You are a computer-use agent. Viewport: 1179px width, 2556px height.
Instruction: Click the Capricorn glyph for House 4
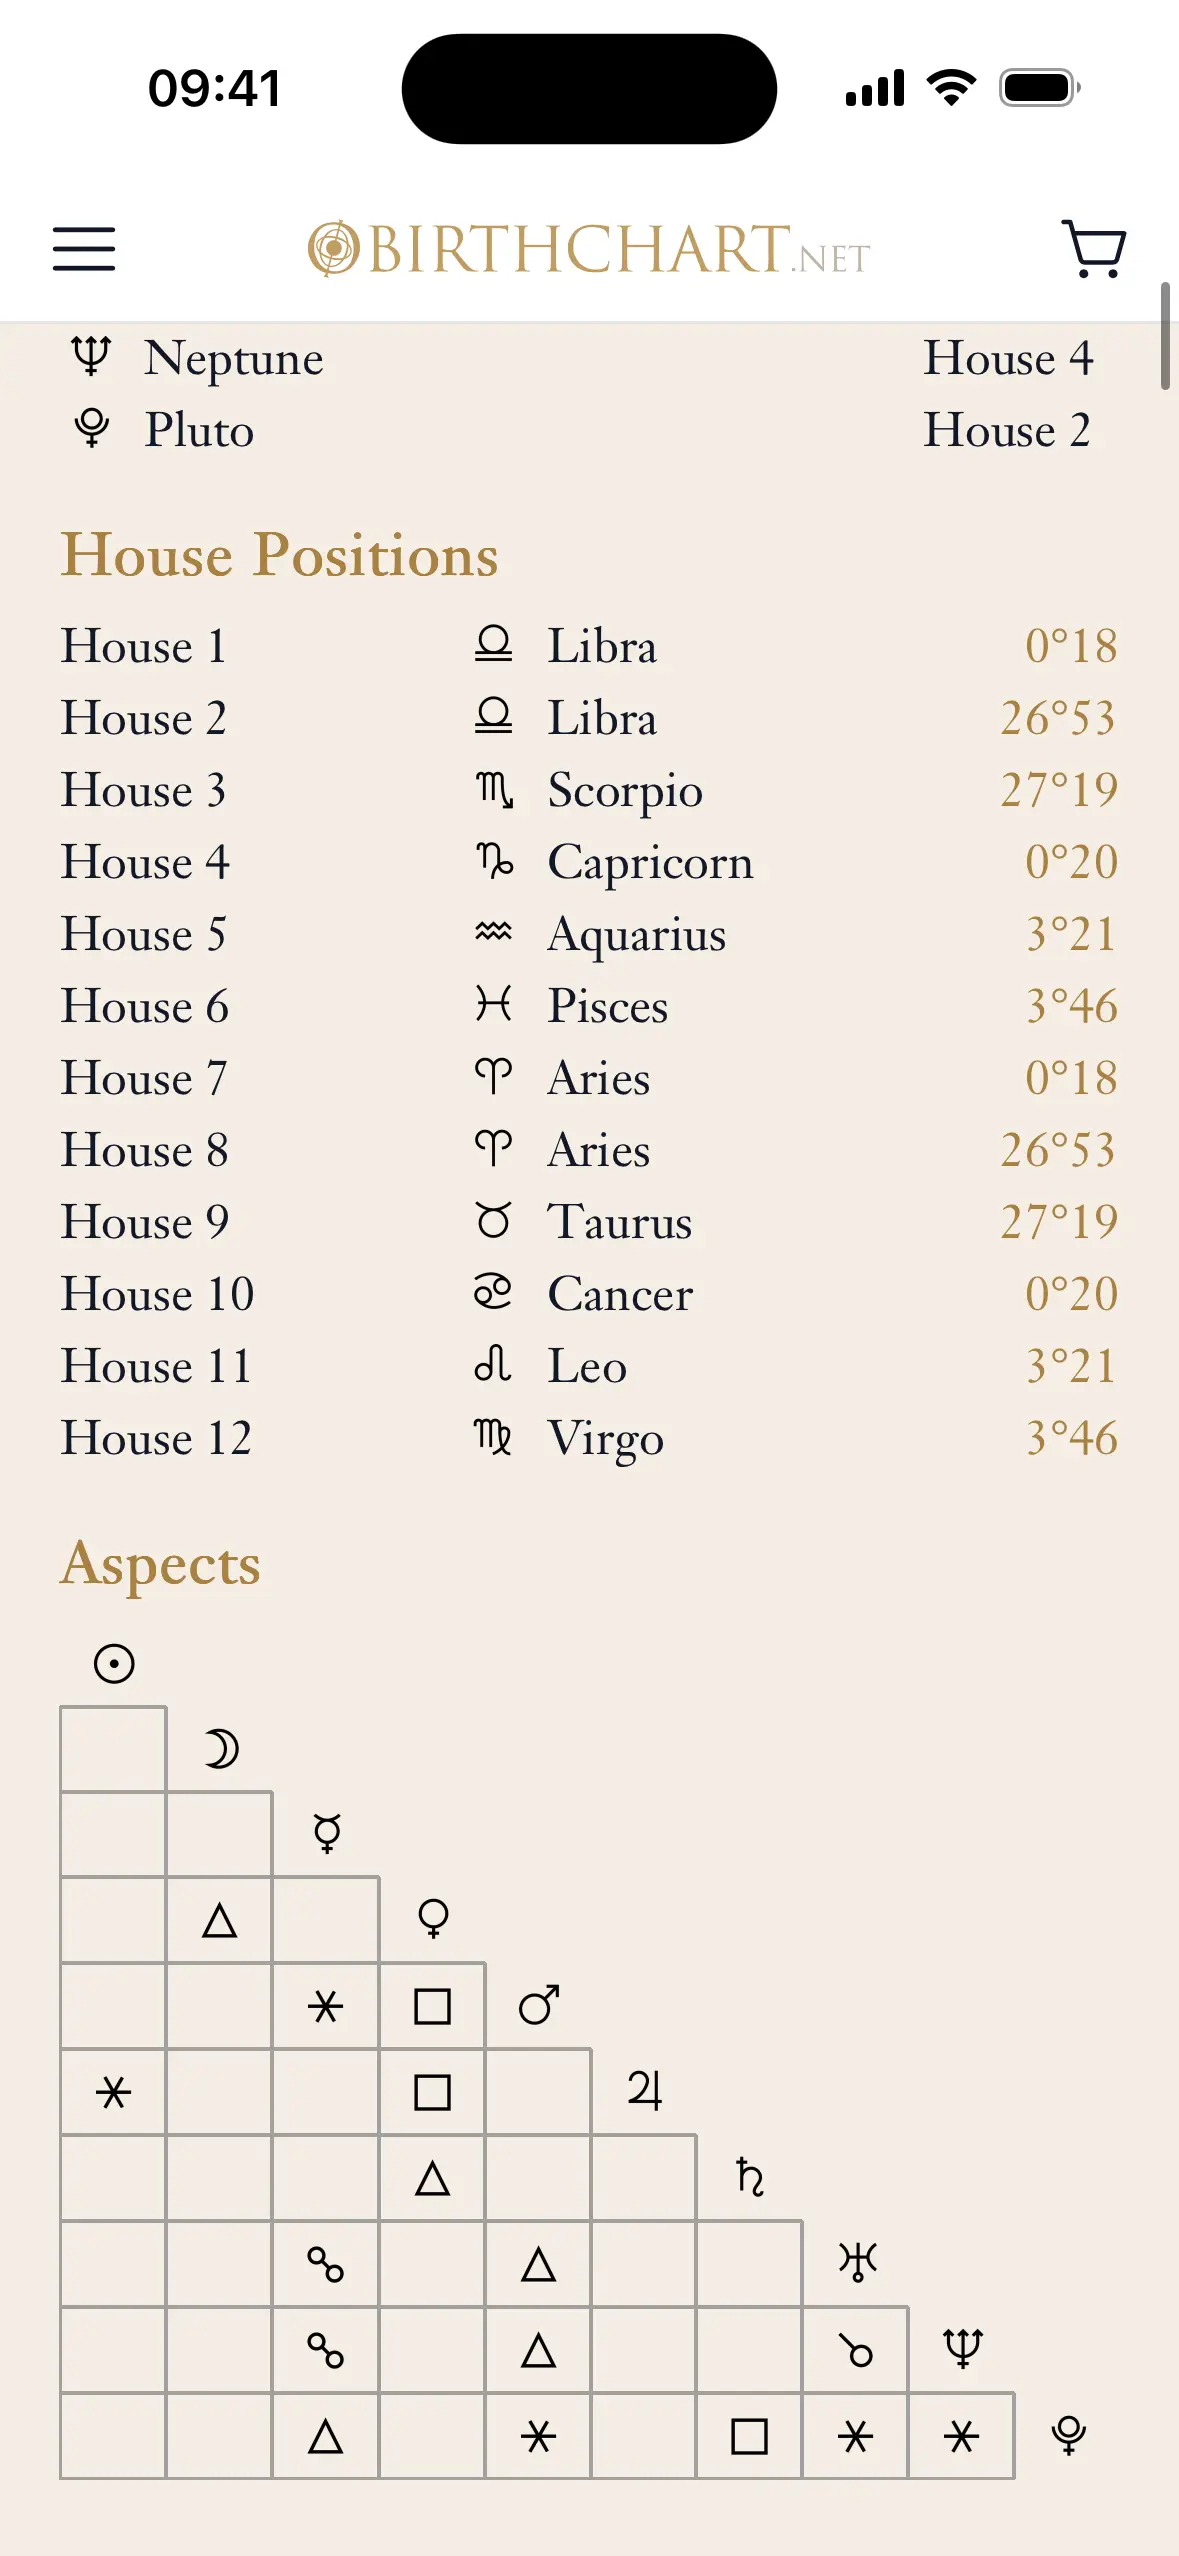click(493, 861)
